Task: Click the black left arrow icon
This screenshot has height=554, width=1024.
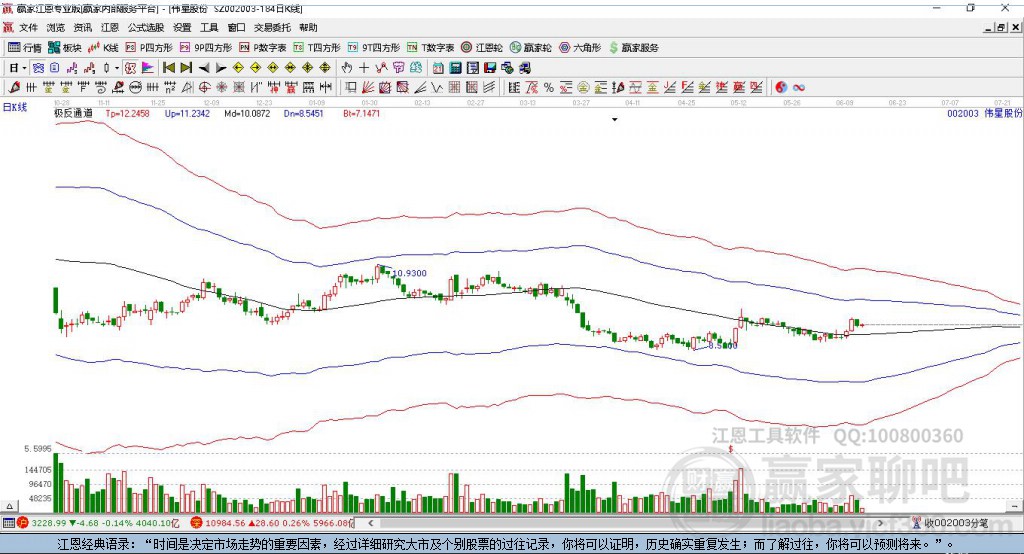Action: pyautogui.click(x=204, y=68)
